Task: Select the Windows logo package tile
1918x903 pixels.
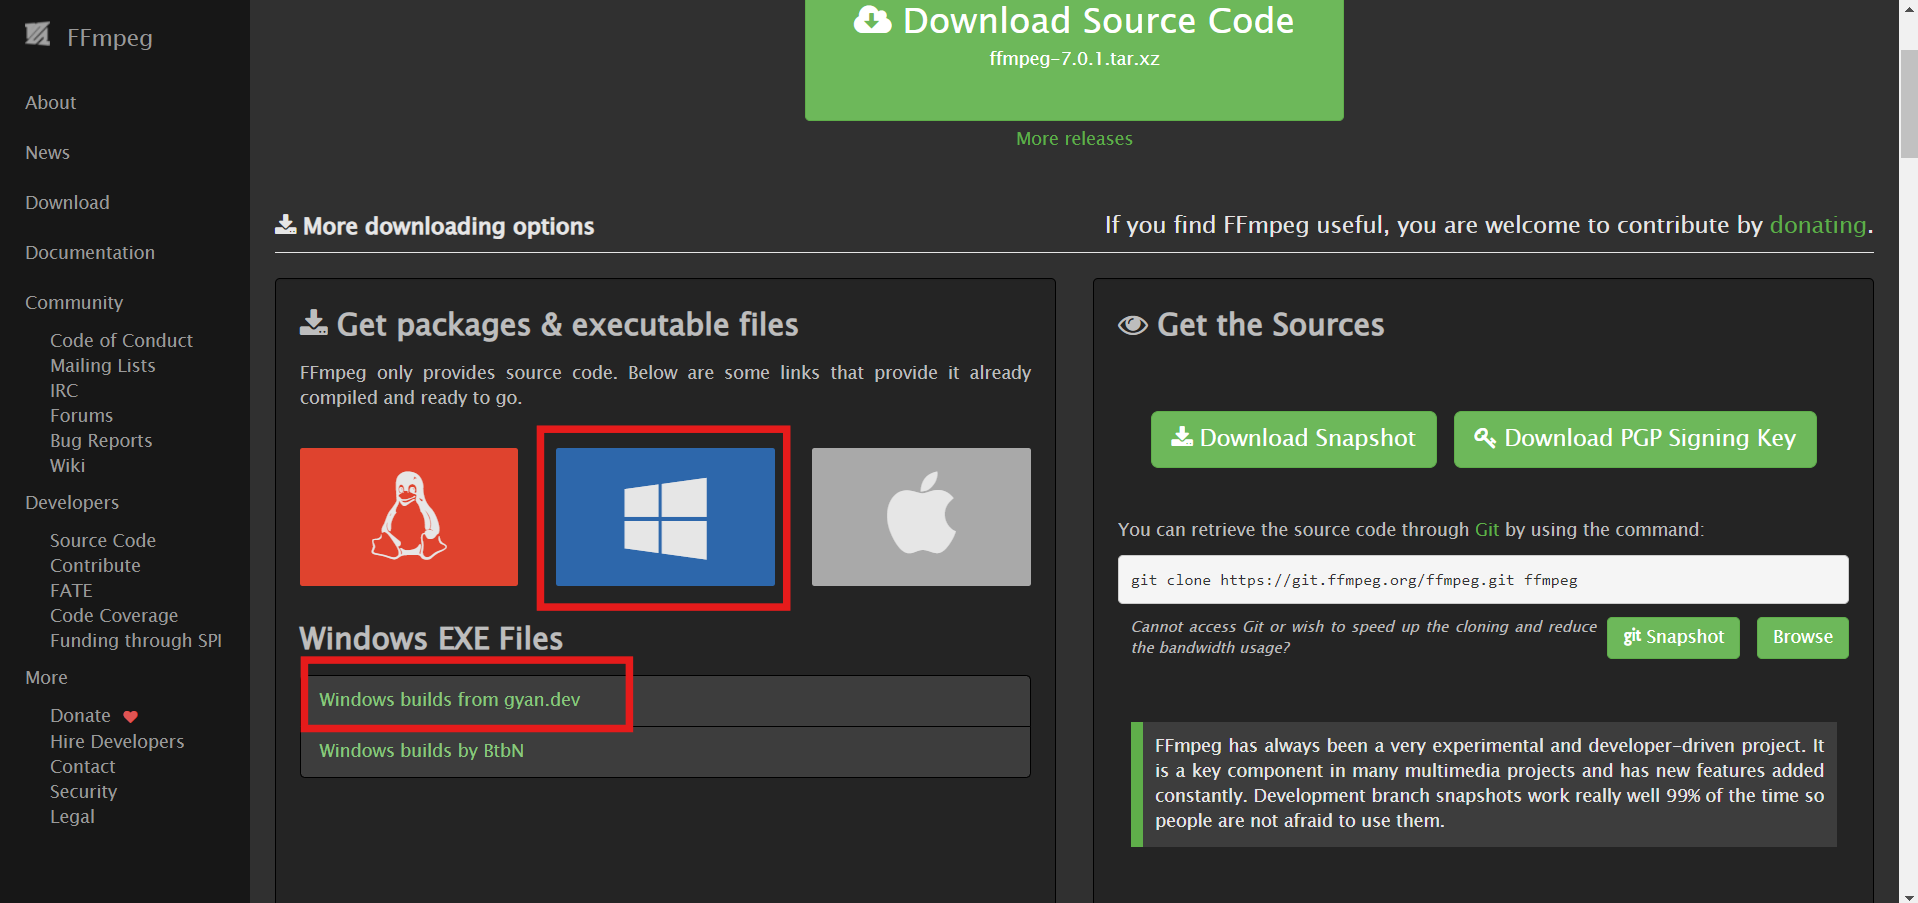Action: tap(665, 517)
